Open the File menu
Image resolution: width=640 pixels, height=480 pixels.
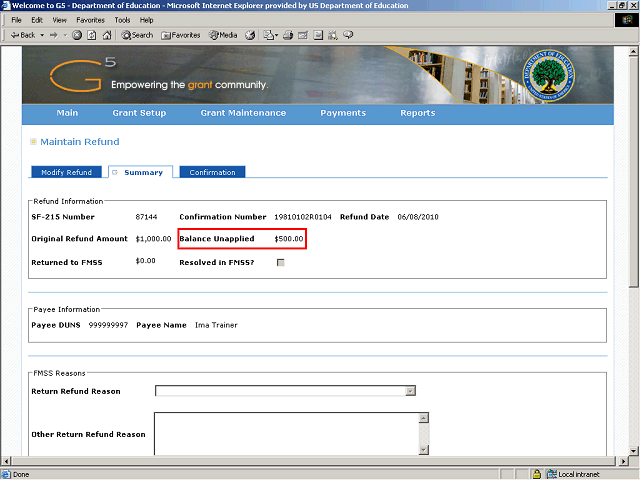[x=16, y=20]
